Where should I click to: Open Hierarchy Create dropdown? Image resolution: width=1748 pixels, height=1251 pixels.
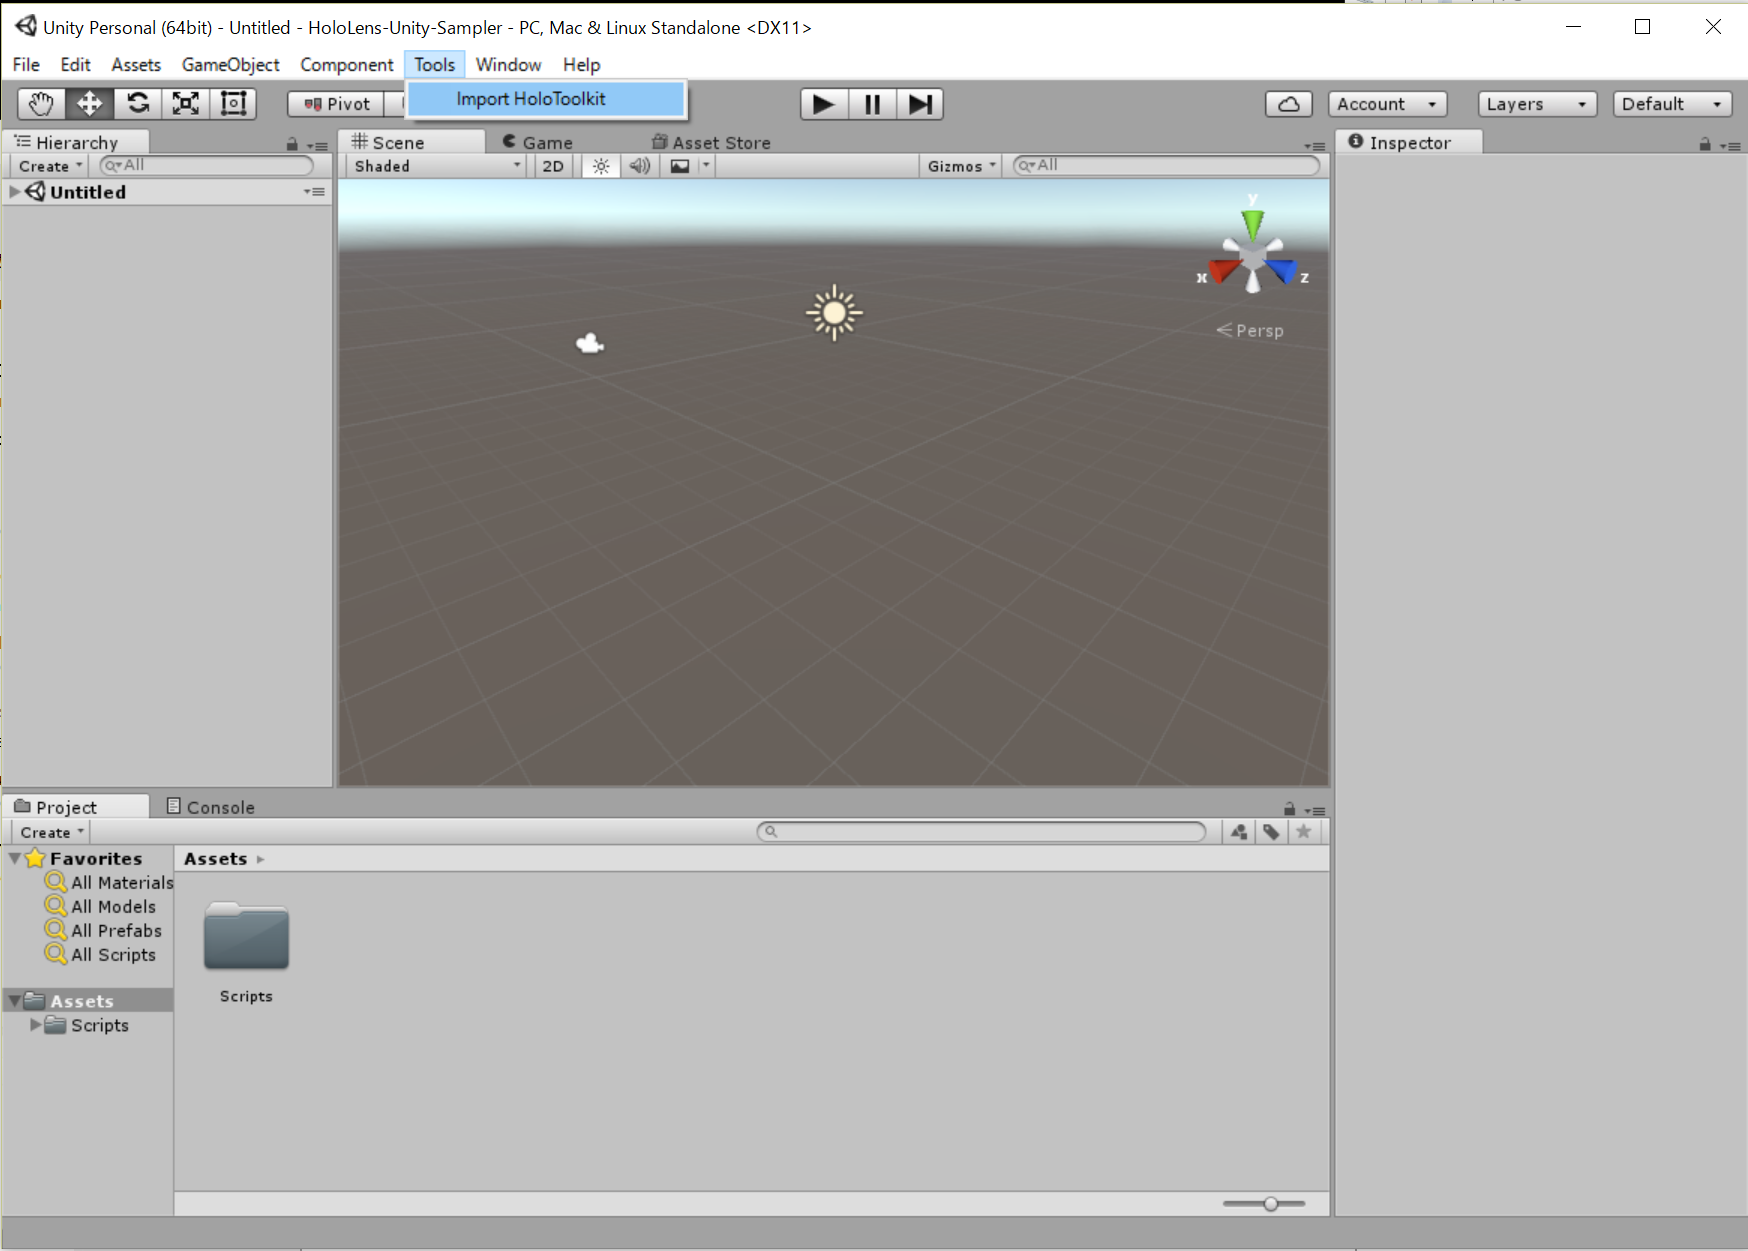click(50, 166)
